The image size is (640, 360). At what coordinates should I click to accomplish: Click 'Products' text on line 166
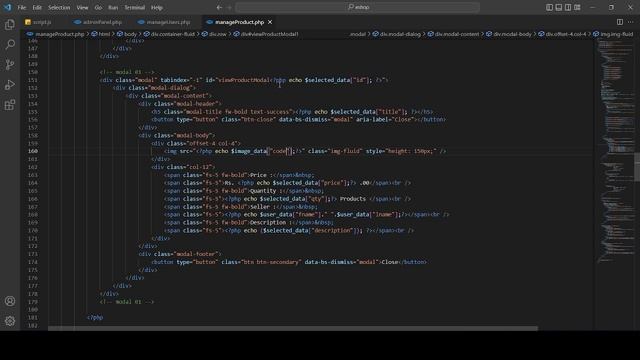click(x=353, y=199)
